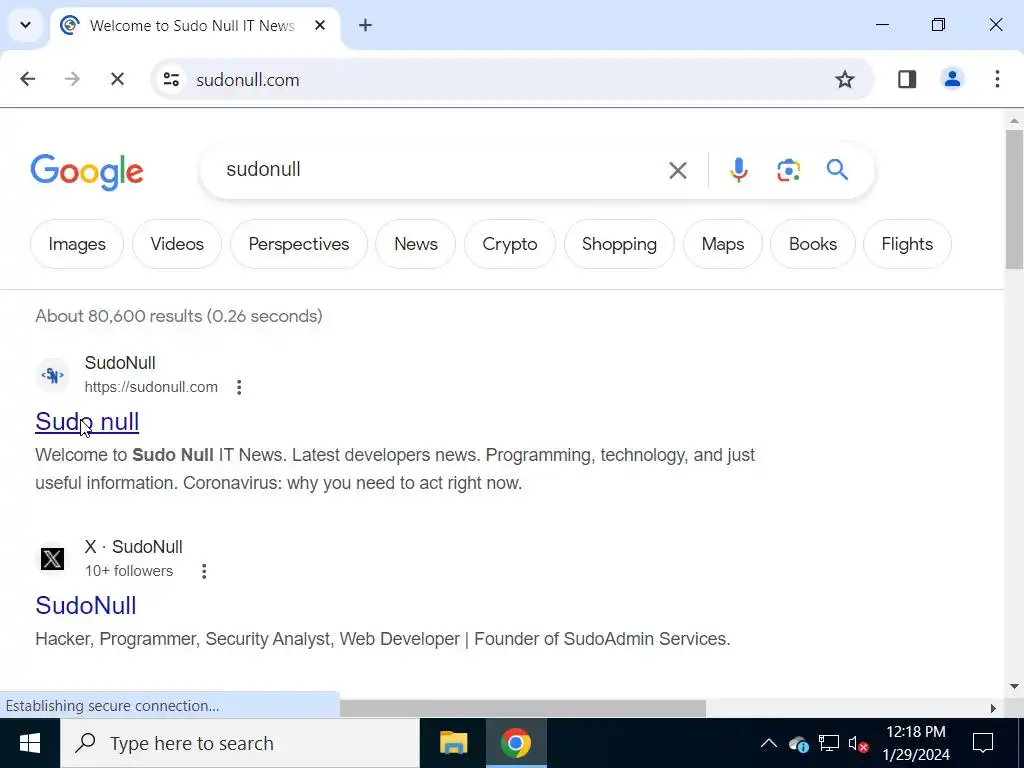Show hidden system tray icons
The width and height of the screenshot is (1024, 768).
coord(769,743)
